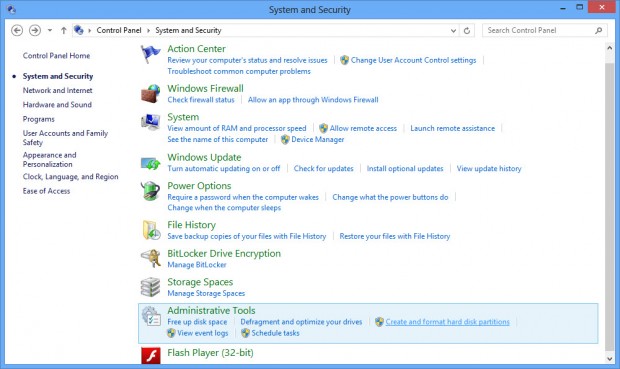This screenshot has width=620, height=369.
Task: Open Manage BitLocker link
Action: pyautogui.click(x=197, y=265)
